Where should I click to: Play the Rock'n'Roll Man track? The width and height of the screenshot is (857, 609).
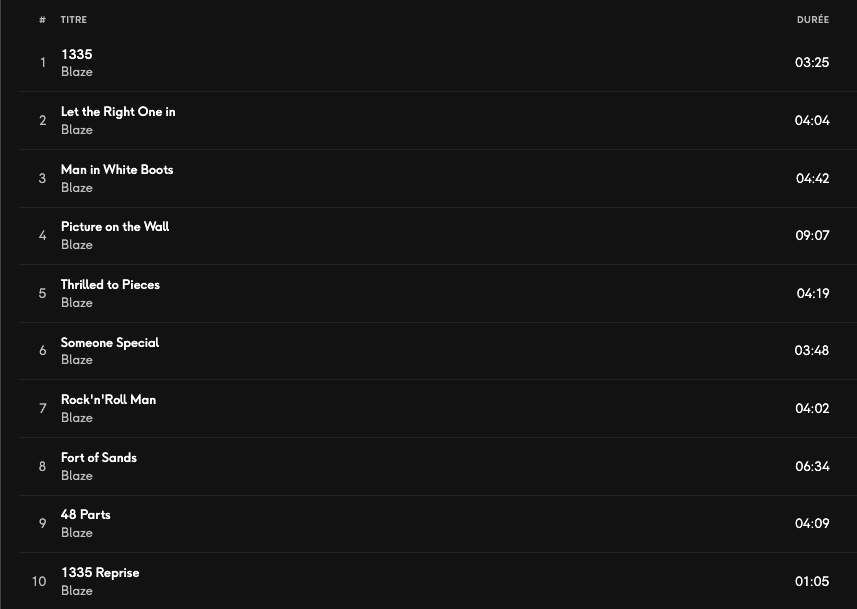[x=108, y=400]
